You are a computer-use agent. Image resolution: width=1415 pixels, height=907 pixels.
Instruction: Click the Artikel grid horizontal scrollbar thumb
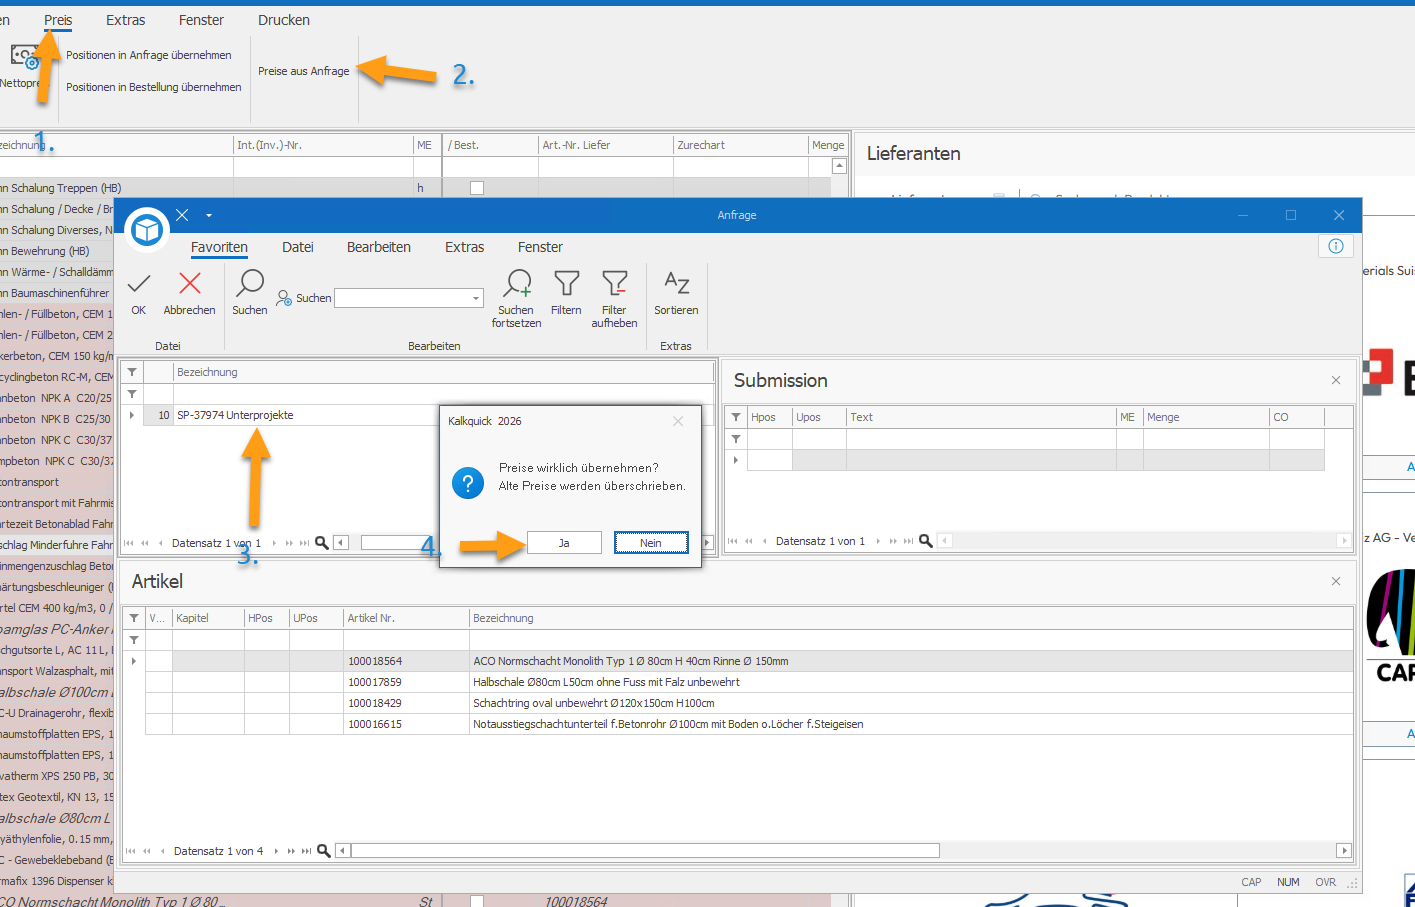click(645, 851)
